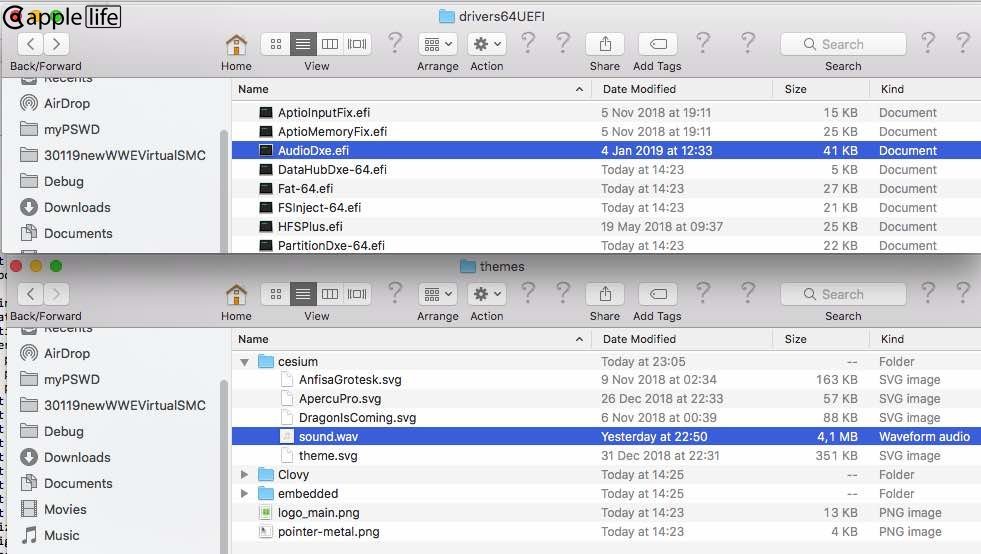Click Back arrow in drivers64UEFI window

pos(31,44)
